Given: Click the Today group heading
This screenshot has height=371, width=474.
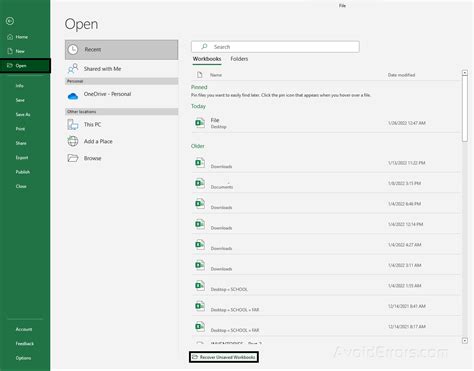Looking at the screenshot, I should (198, 106).
